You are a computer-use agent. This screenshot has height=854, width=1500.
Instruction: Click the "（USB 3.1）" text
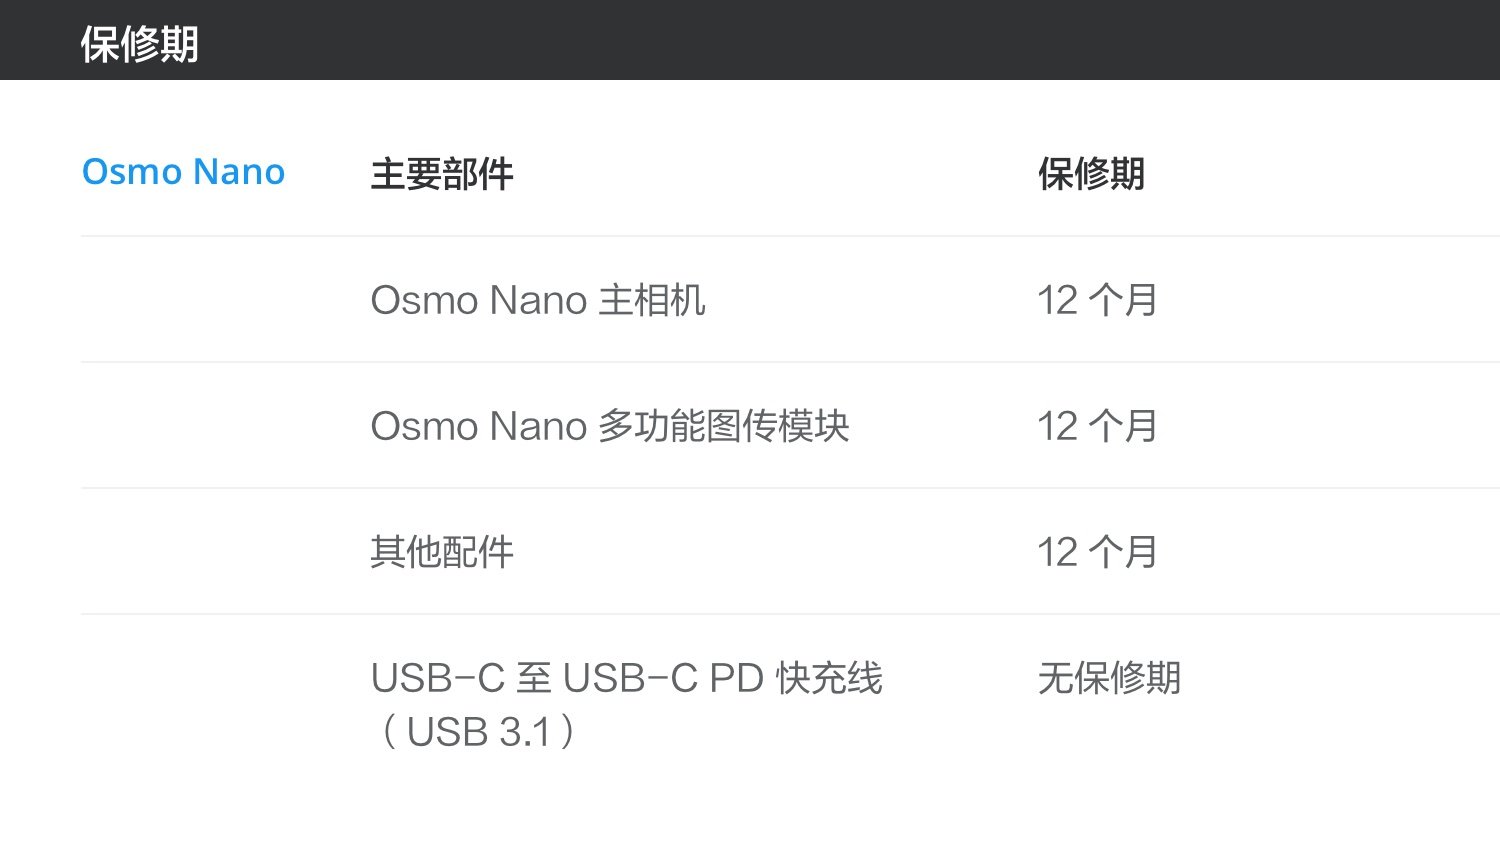tap(477, 732)
